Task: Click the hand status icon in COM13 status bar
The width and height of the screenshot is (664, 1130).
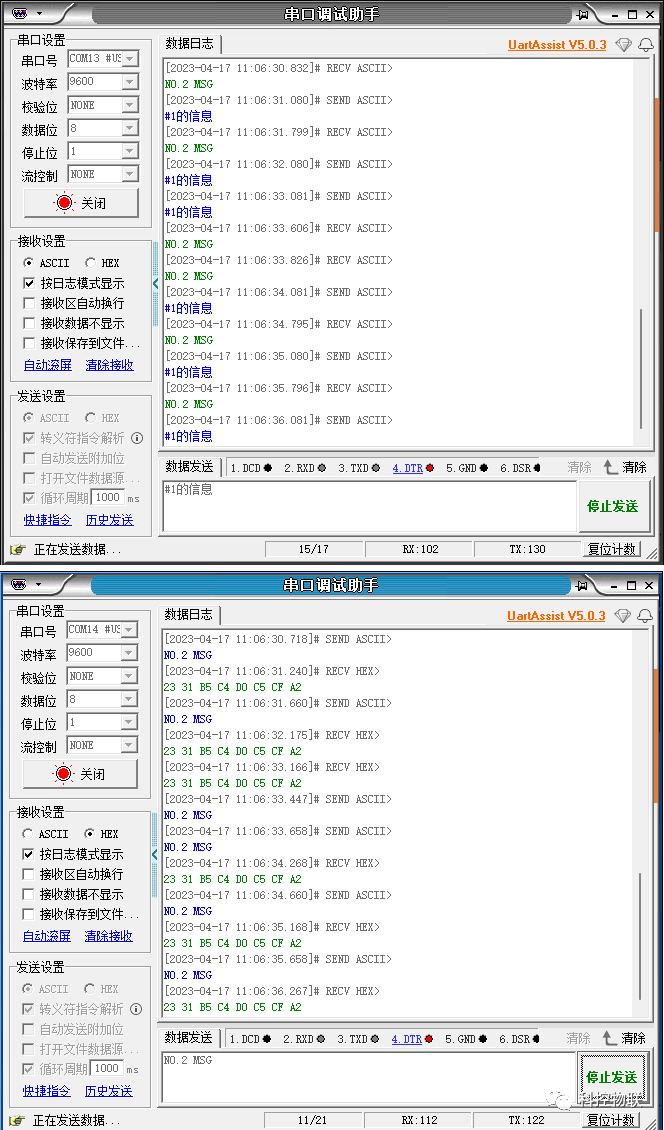Action: pyautogui.click(x=18, y=550)
